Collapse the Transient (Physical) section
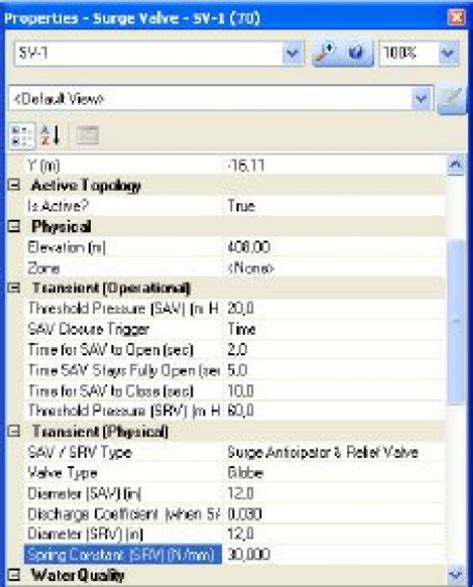Image resolution: width=473 pixels, height=587 pixels. [x=14, y=431]
